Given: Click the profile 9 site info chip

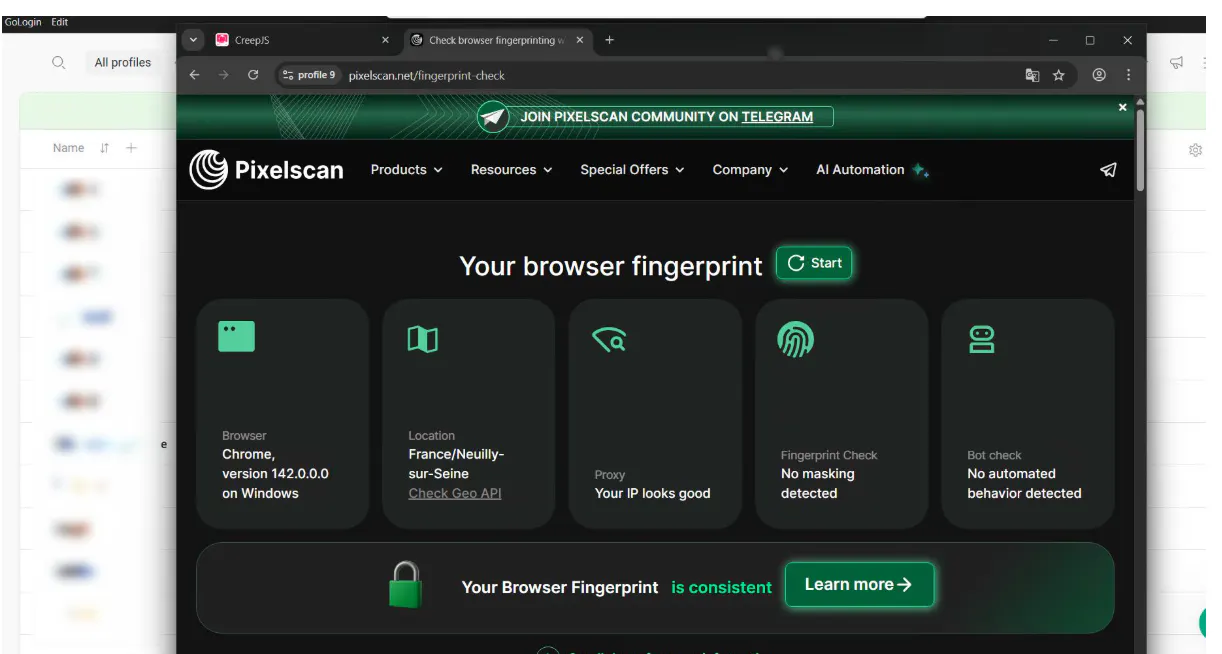Looking at the screenshot, I should (x=309, y=75).
